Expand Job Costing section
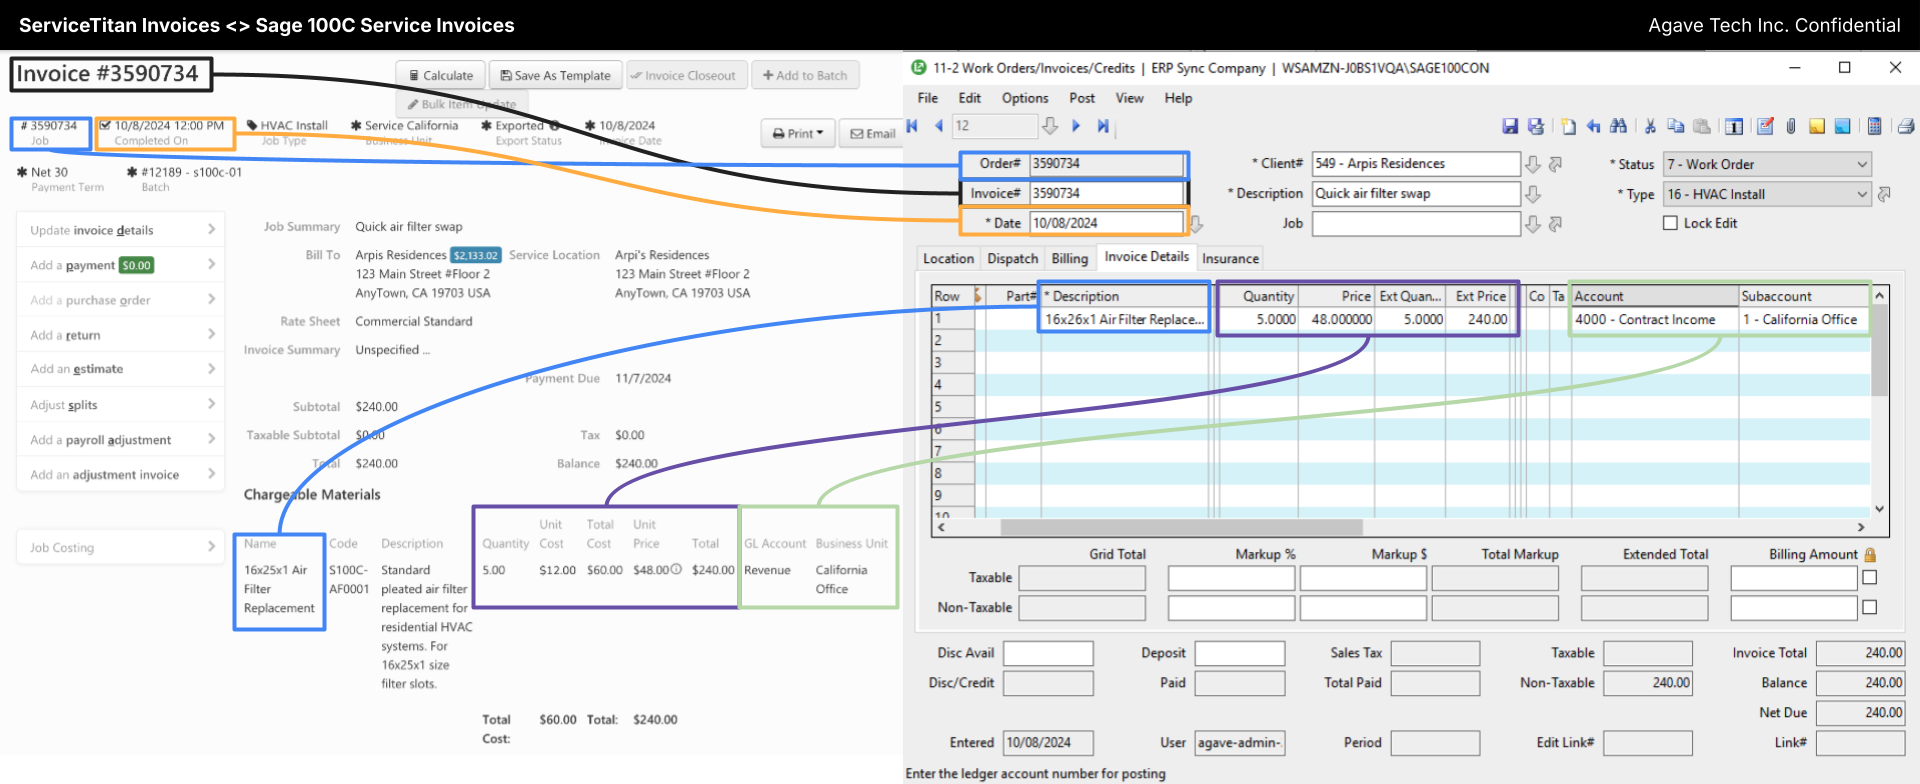This screenshot has width=1920, height=784. 121,547
